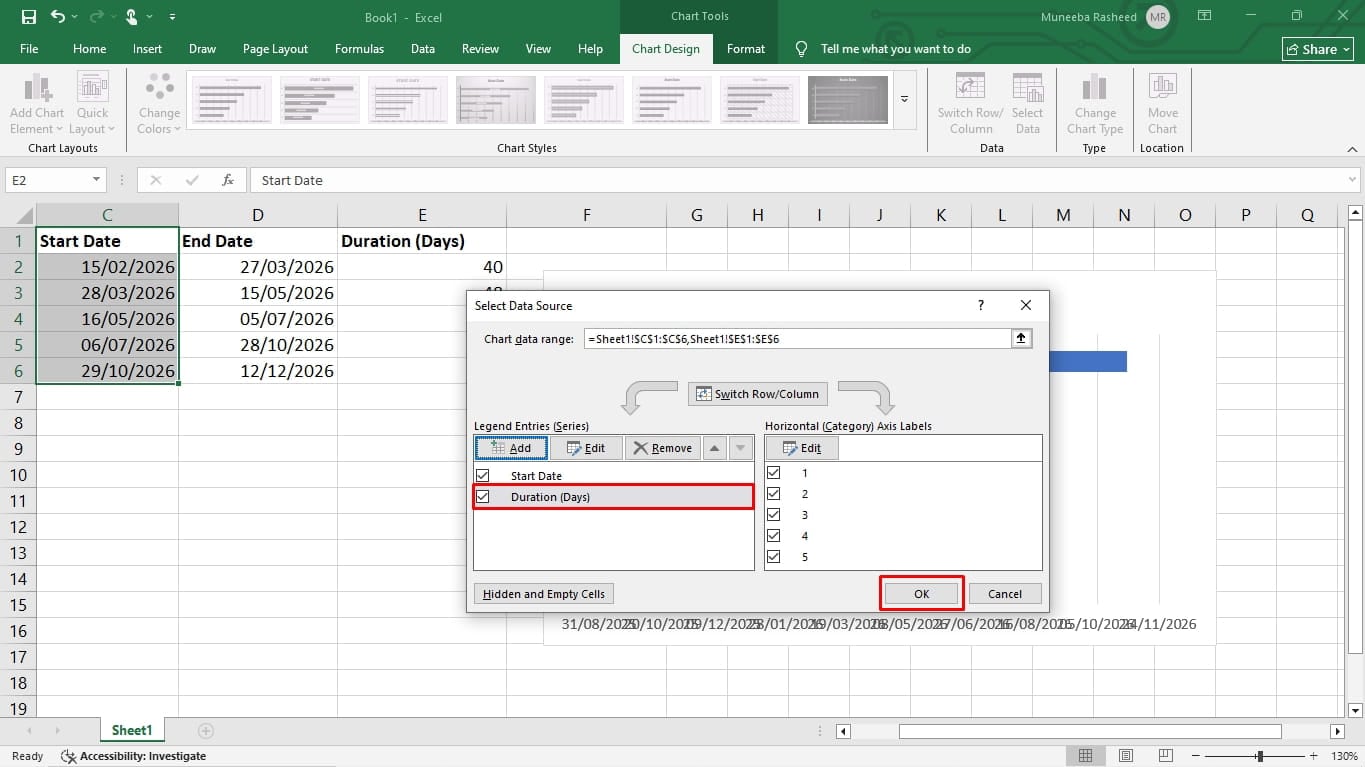Open the File menu

tap(29, 48)
